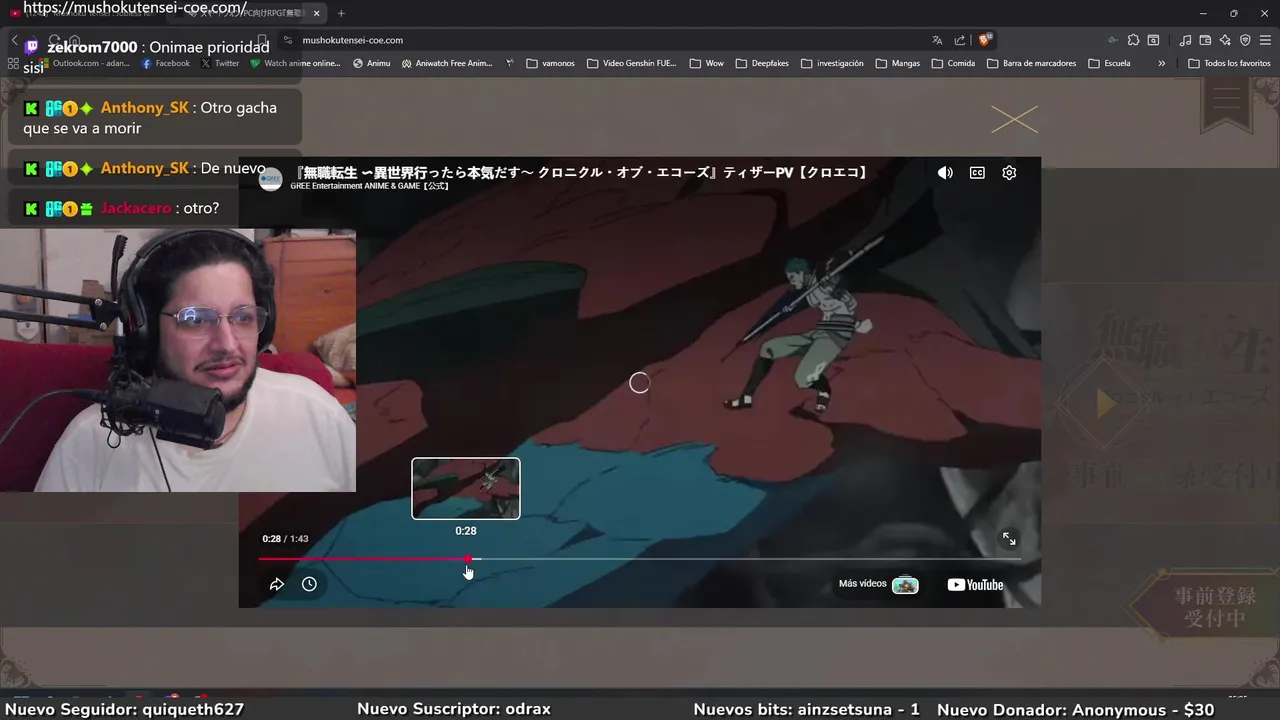Viewport: 1280px width, 720px height.
Task: Expand the vamonos bookmark folder
Action: coord(551,63)
